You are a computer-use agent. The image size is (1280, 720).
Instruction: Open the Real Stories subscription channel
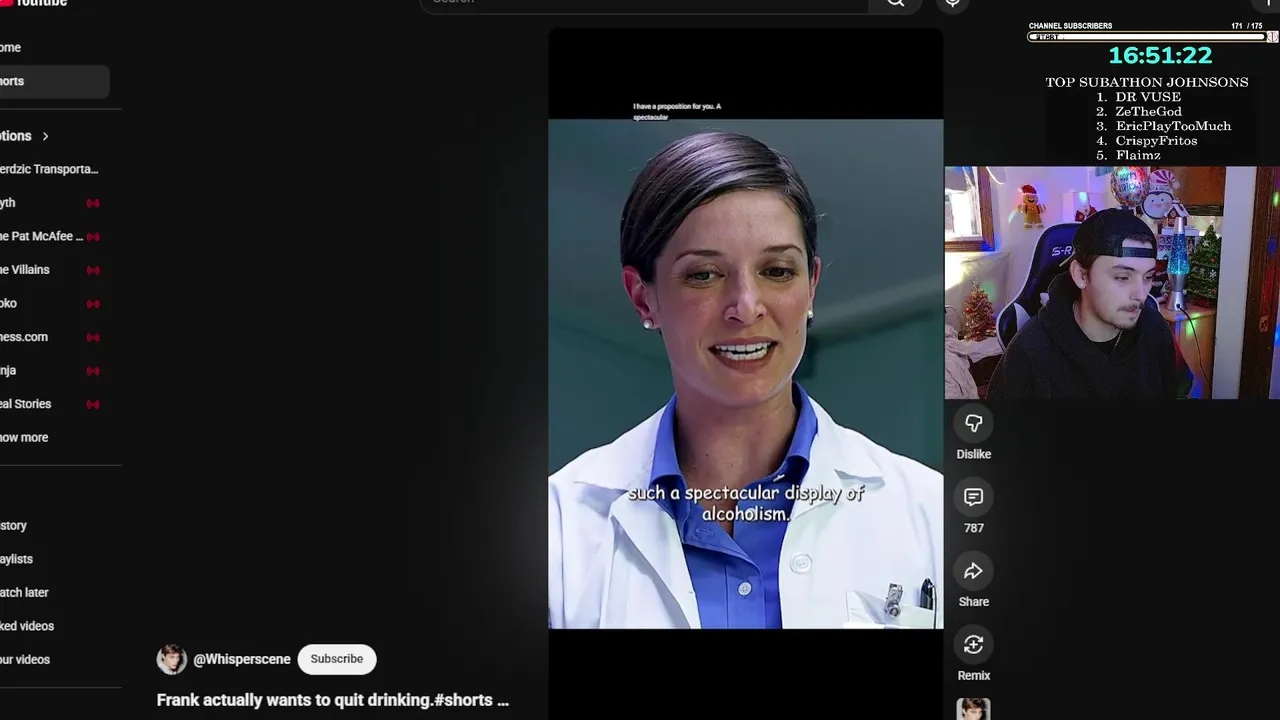[26, 404]
